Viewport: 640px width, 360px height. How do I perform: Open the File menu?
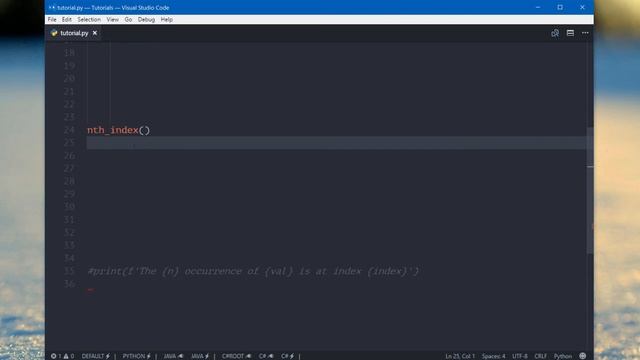click(52, 20)
